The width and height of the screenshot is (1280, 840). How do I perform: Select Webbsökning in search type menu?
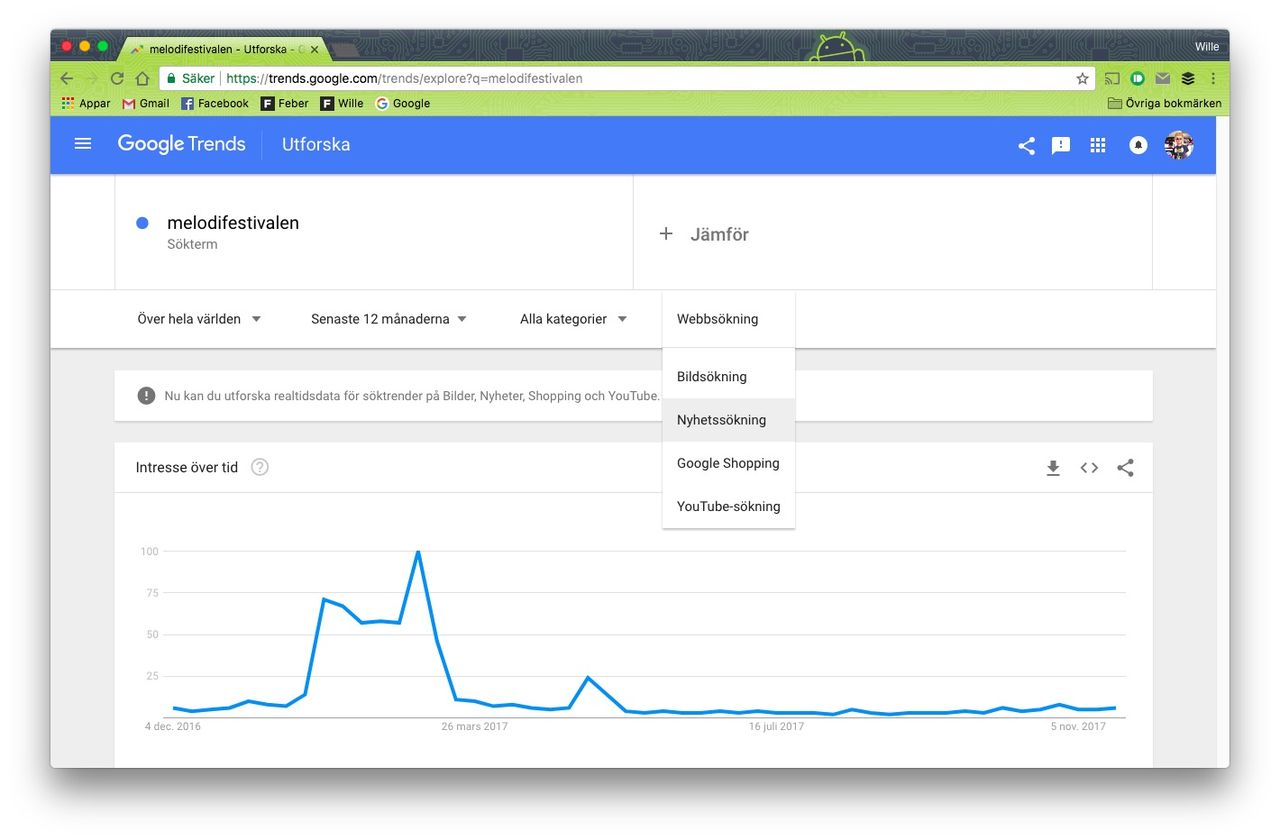tap(728, 319)
